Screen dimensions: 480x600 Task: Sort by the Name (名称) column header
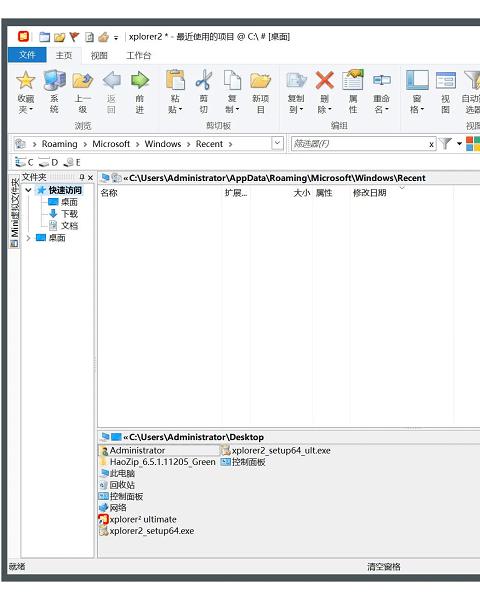tap(109, 193)
